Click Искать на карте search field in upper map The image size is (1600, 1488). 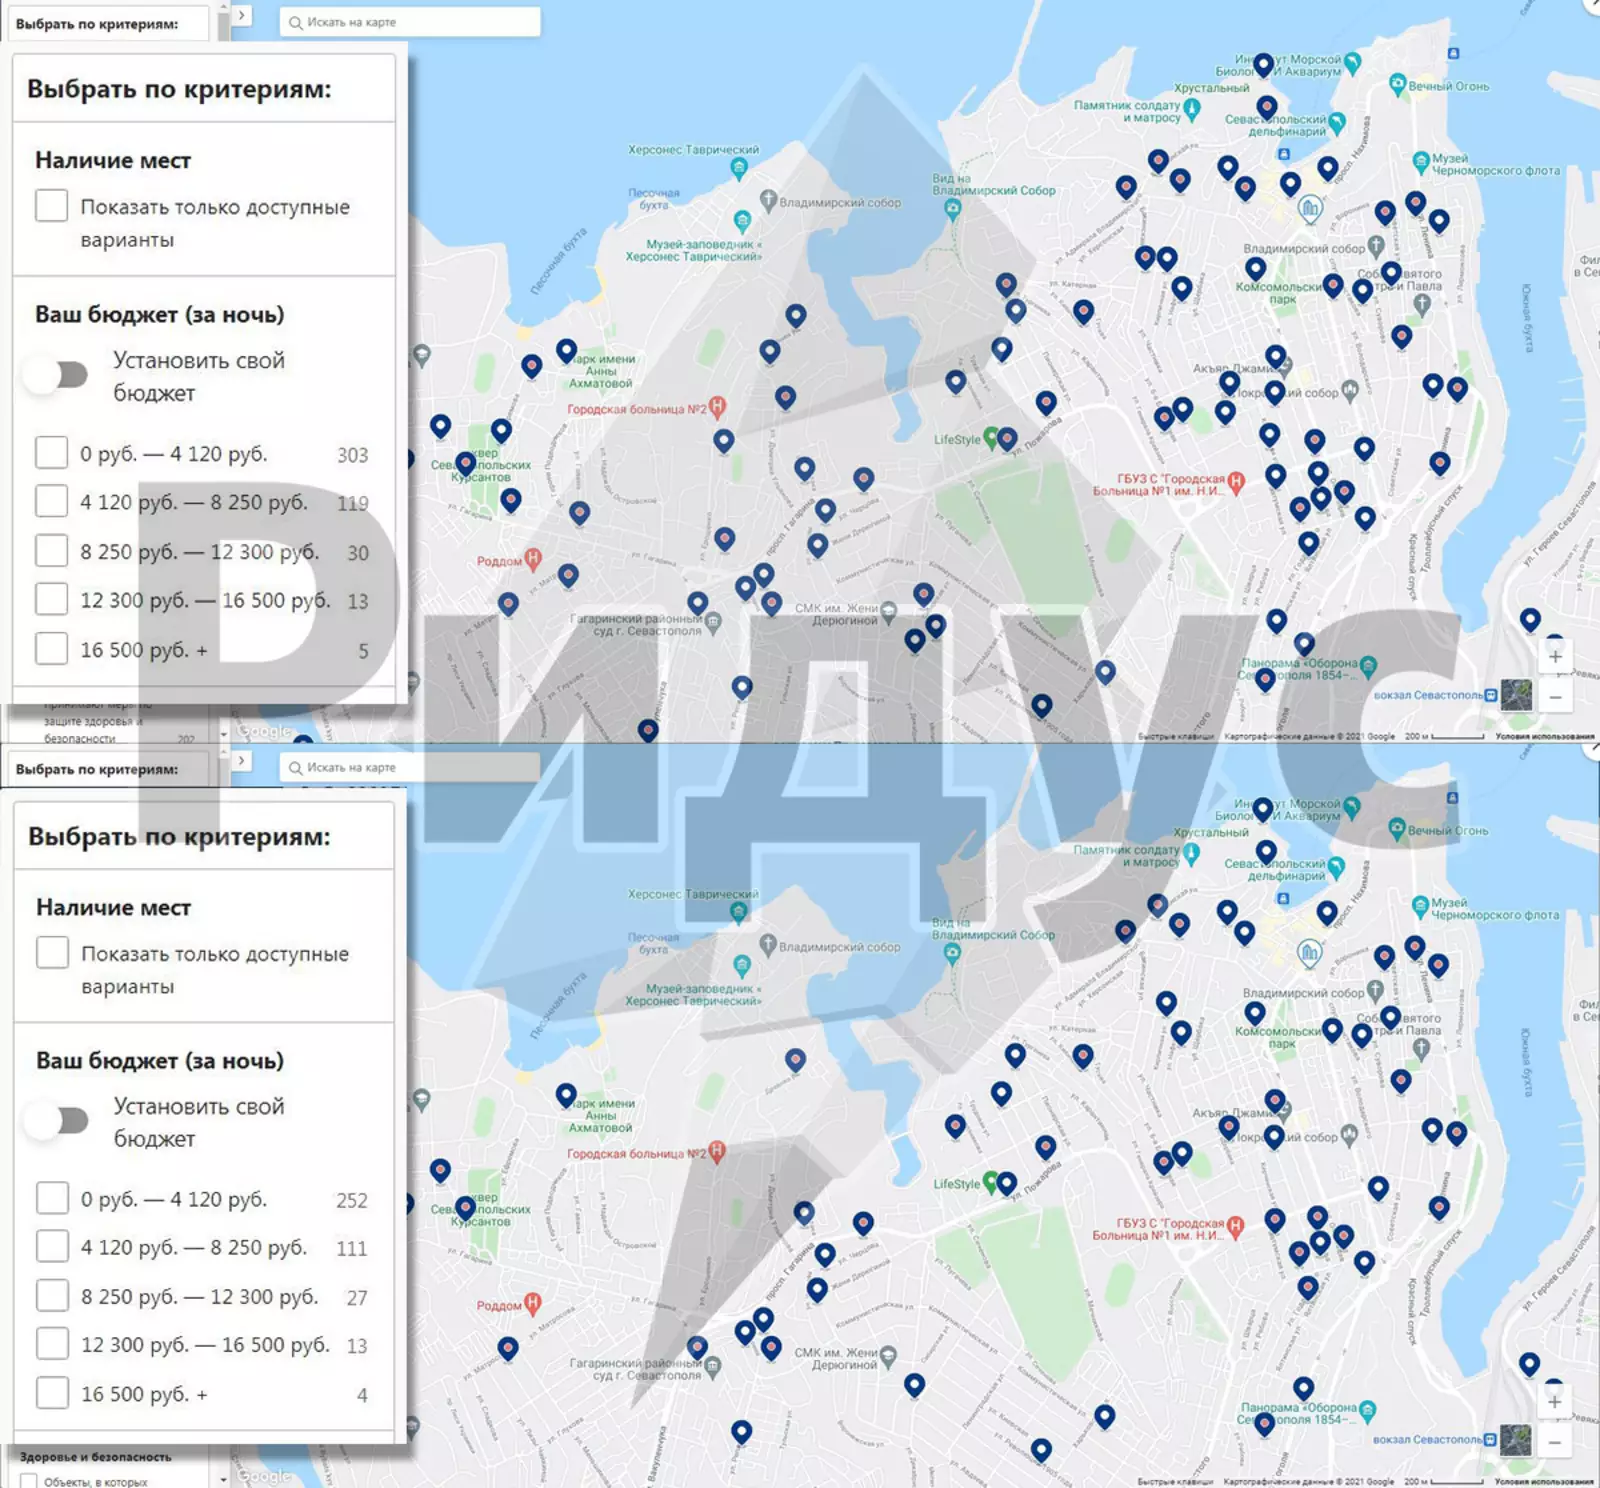tap(410, 22)
